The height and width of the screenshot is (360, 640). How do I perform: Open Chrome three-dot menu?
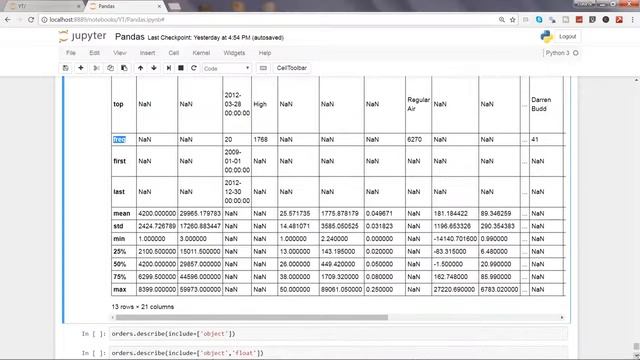(x=633, y=20)
